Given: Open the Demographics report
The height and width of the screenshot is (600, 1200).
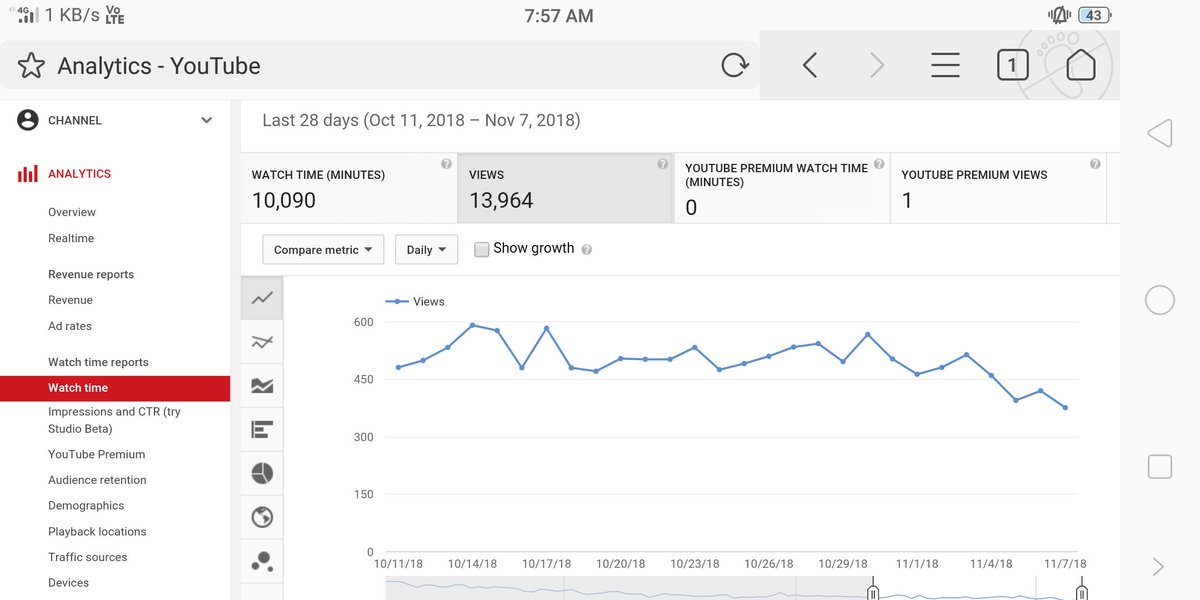Looking at the screenshot, I should 86,506.
